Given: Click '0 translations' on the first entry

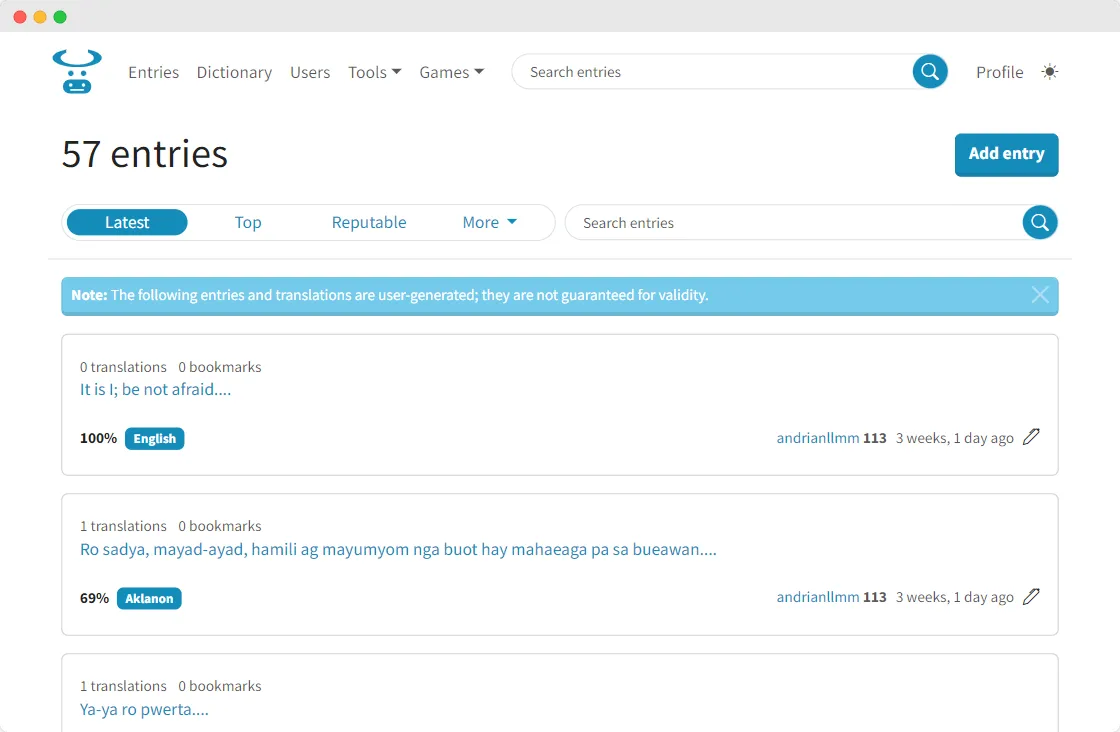Looking at the screenshot, I should pos(123,367).
